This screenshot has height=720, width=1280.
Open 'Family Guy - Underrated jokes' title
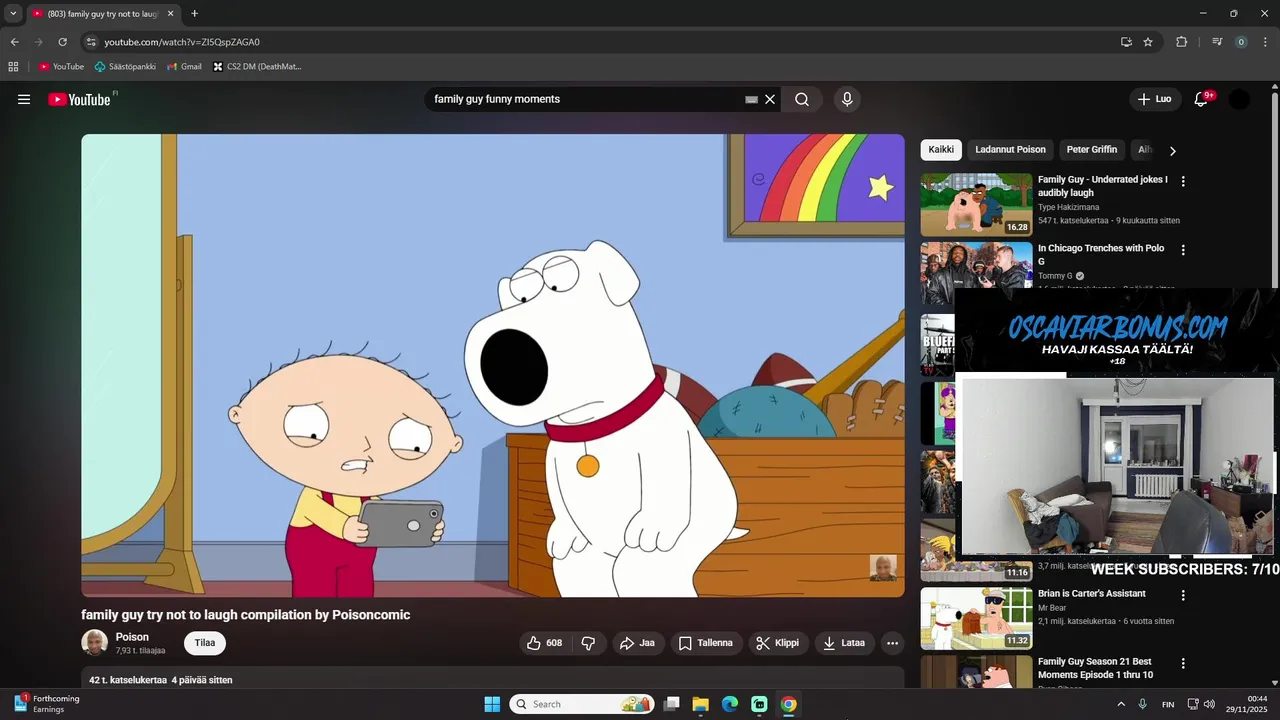coord(1102,186)
